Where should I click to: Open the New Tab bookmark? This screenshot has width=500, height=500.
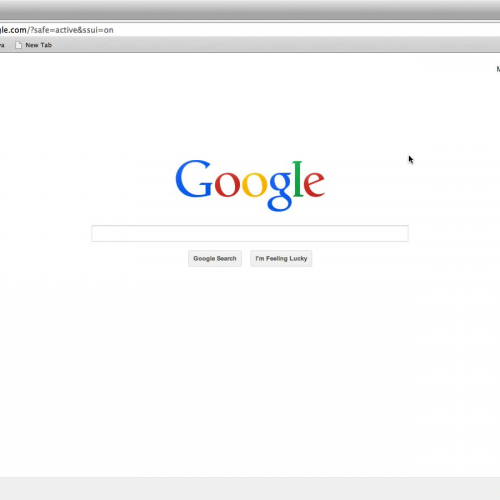tap(33, 45)
